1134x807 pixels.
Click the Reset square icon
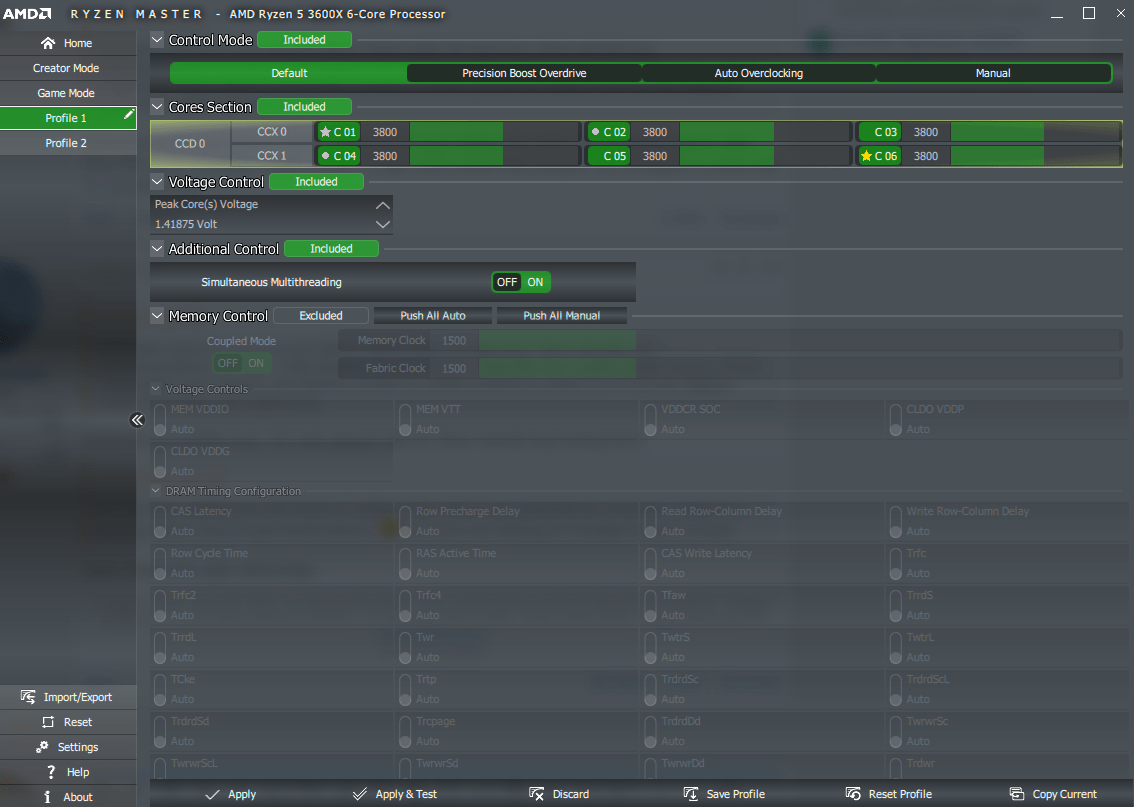click(48, 722)
